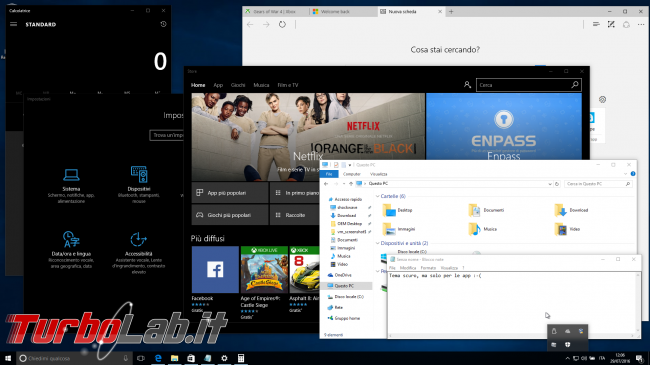Expand the Explorer ribbon chevron
The width and height of the screenshot is (650, 365).
click(625, 174)
